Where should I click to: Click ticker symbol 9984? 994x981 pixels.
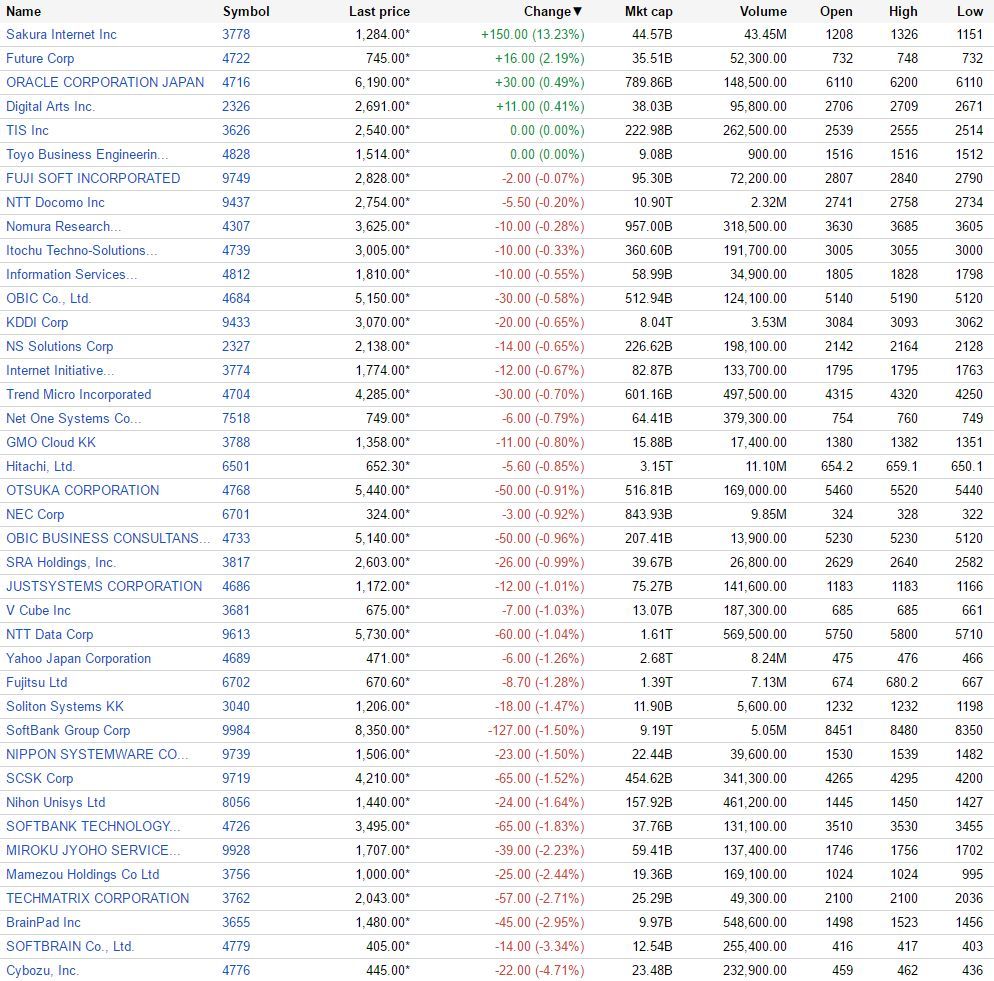[236, 731]
